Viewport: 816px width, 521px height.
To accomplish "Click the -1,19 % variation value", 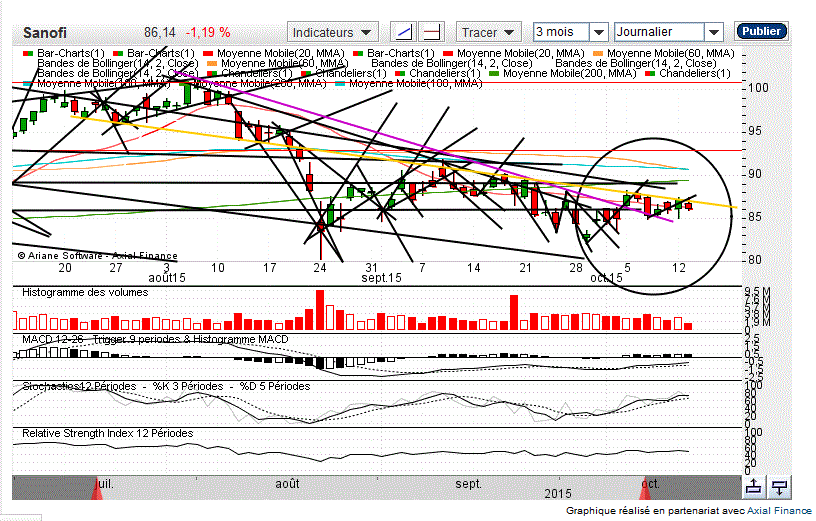I will tap(208, 32).
